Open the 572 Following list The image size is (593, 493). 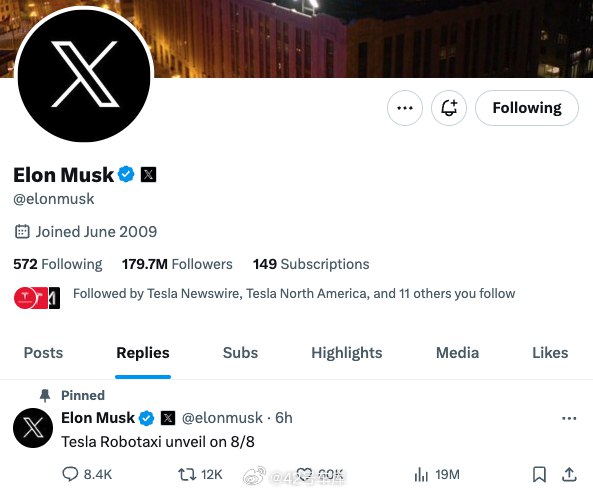(x=58, y=264)
